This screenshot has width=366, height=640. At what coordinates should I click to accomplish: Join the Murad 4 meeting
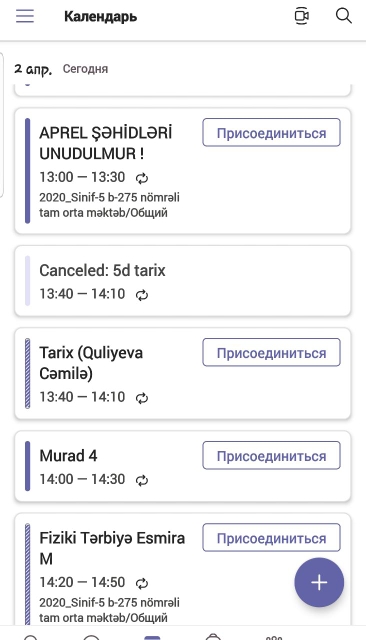coord(271,456)
